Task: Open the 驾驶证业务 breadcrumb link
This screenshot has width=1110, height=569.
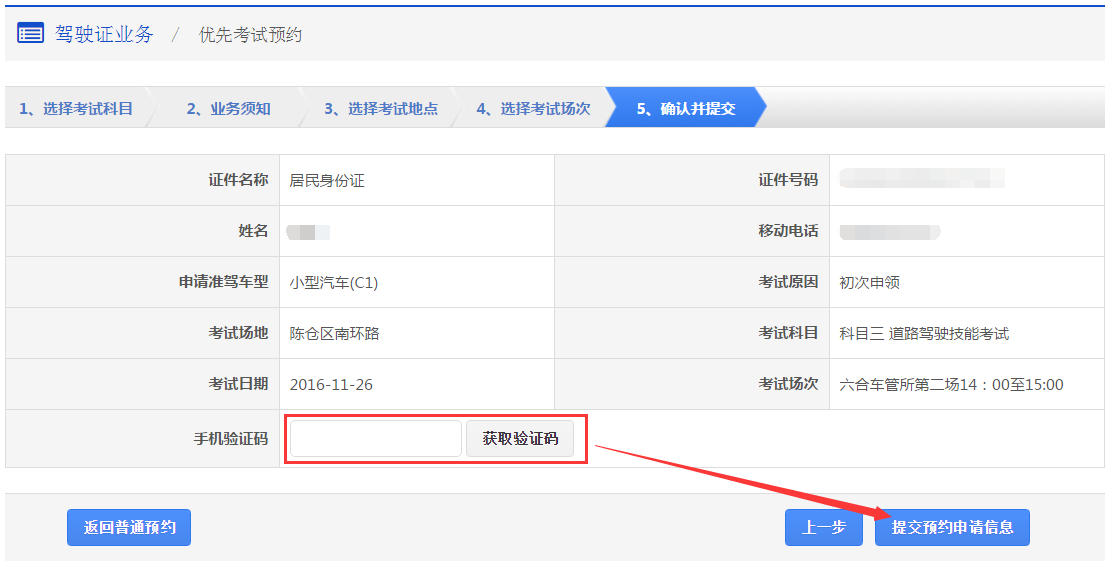Action: click(104, 34)
